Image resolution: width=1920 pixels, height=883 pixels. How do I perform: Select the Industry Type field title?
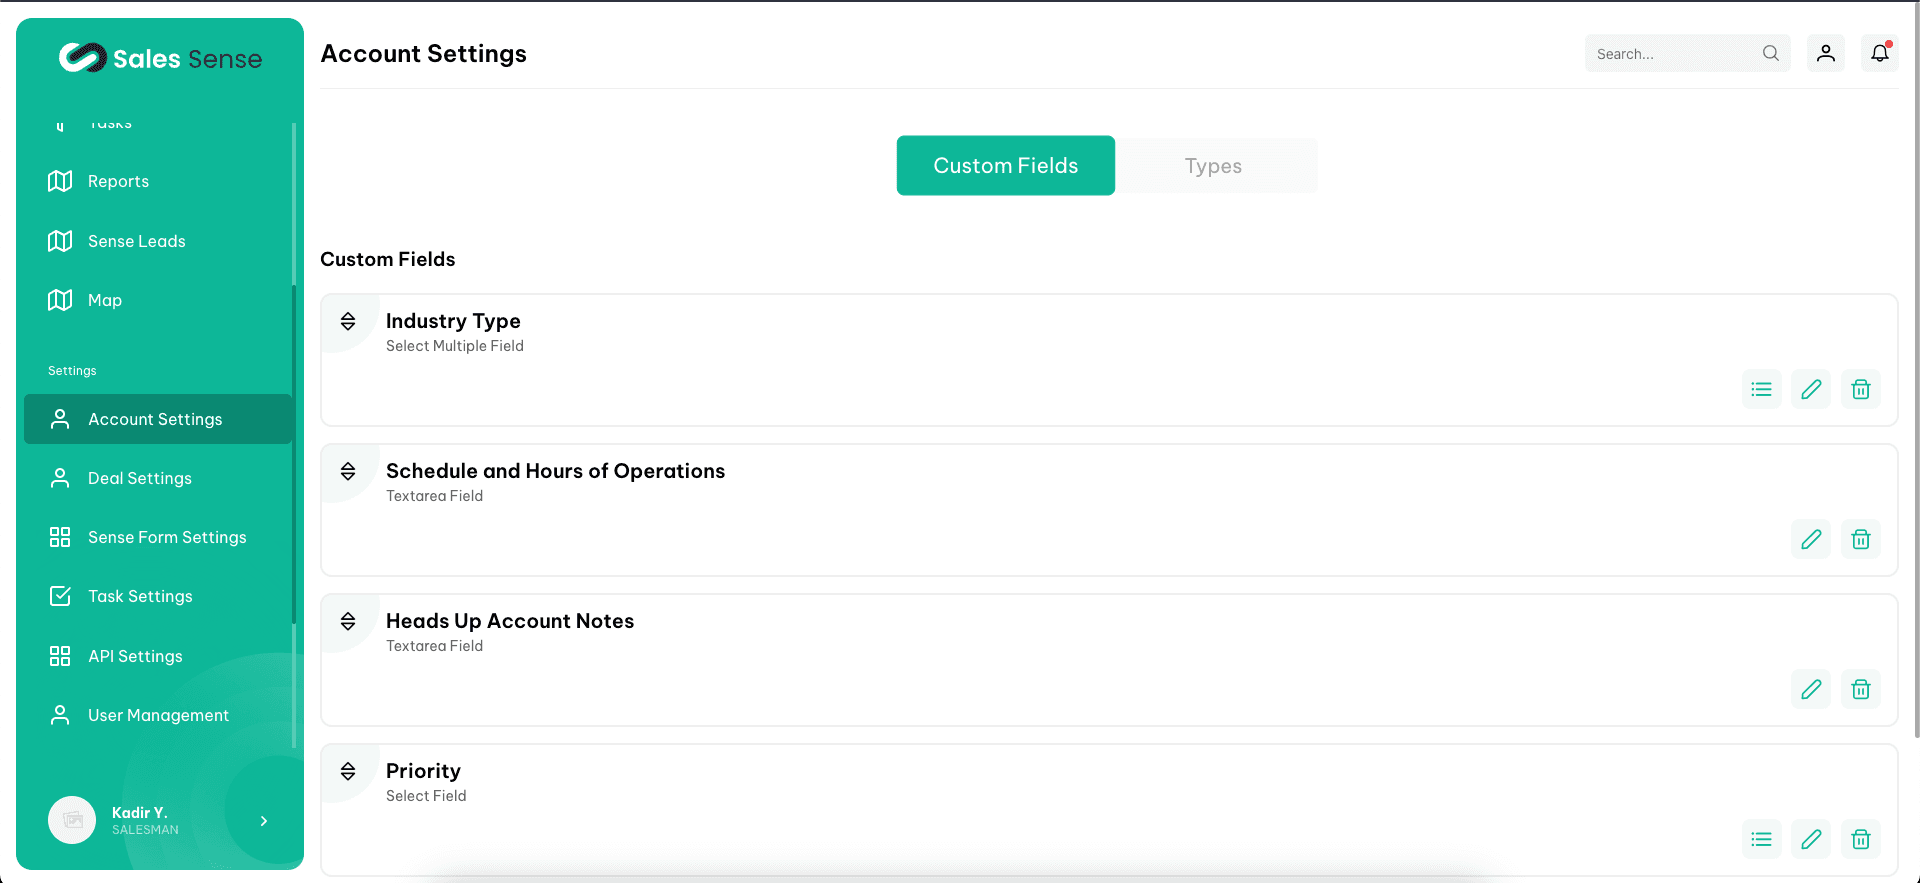tap(453, 321)
